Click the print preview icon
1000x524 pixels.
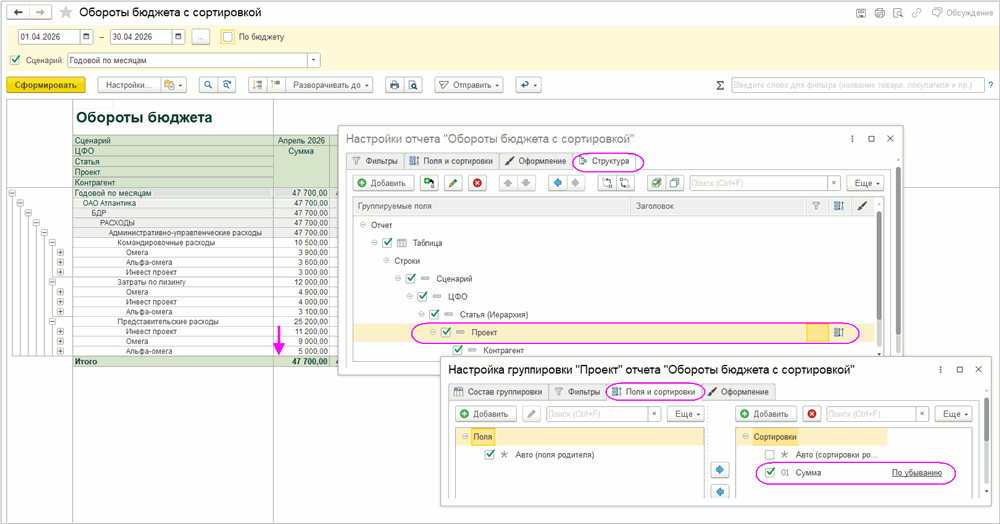coord(412,85)
